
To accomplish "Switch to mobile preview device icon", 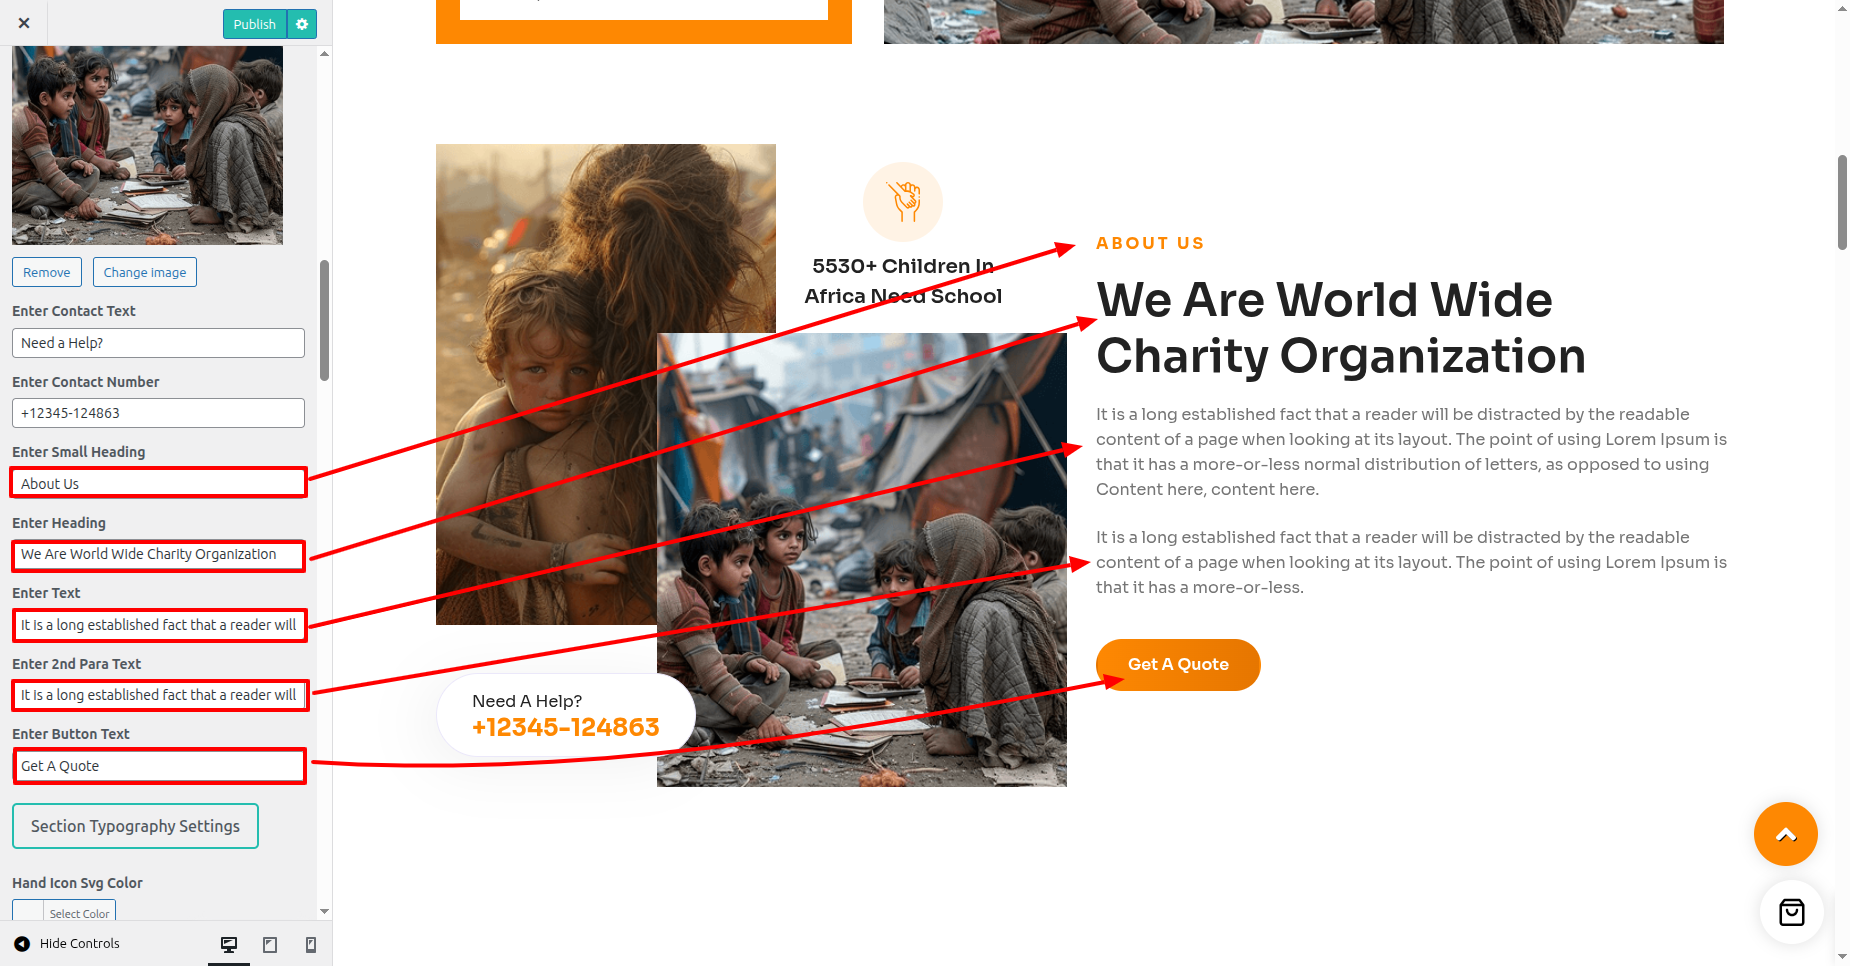I will [x=311, y=944].
